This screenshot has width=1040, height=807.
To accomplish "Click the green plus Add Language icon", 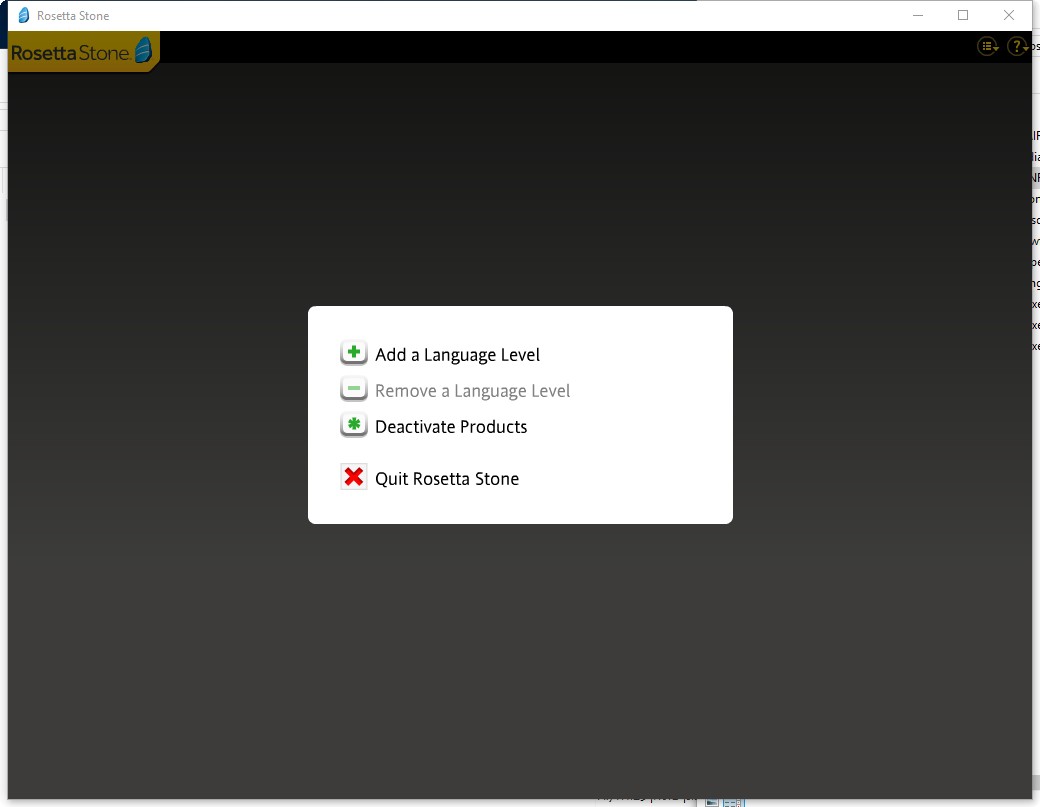I will coord(354,352).
